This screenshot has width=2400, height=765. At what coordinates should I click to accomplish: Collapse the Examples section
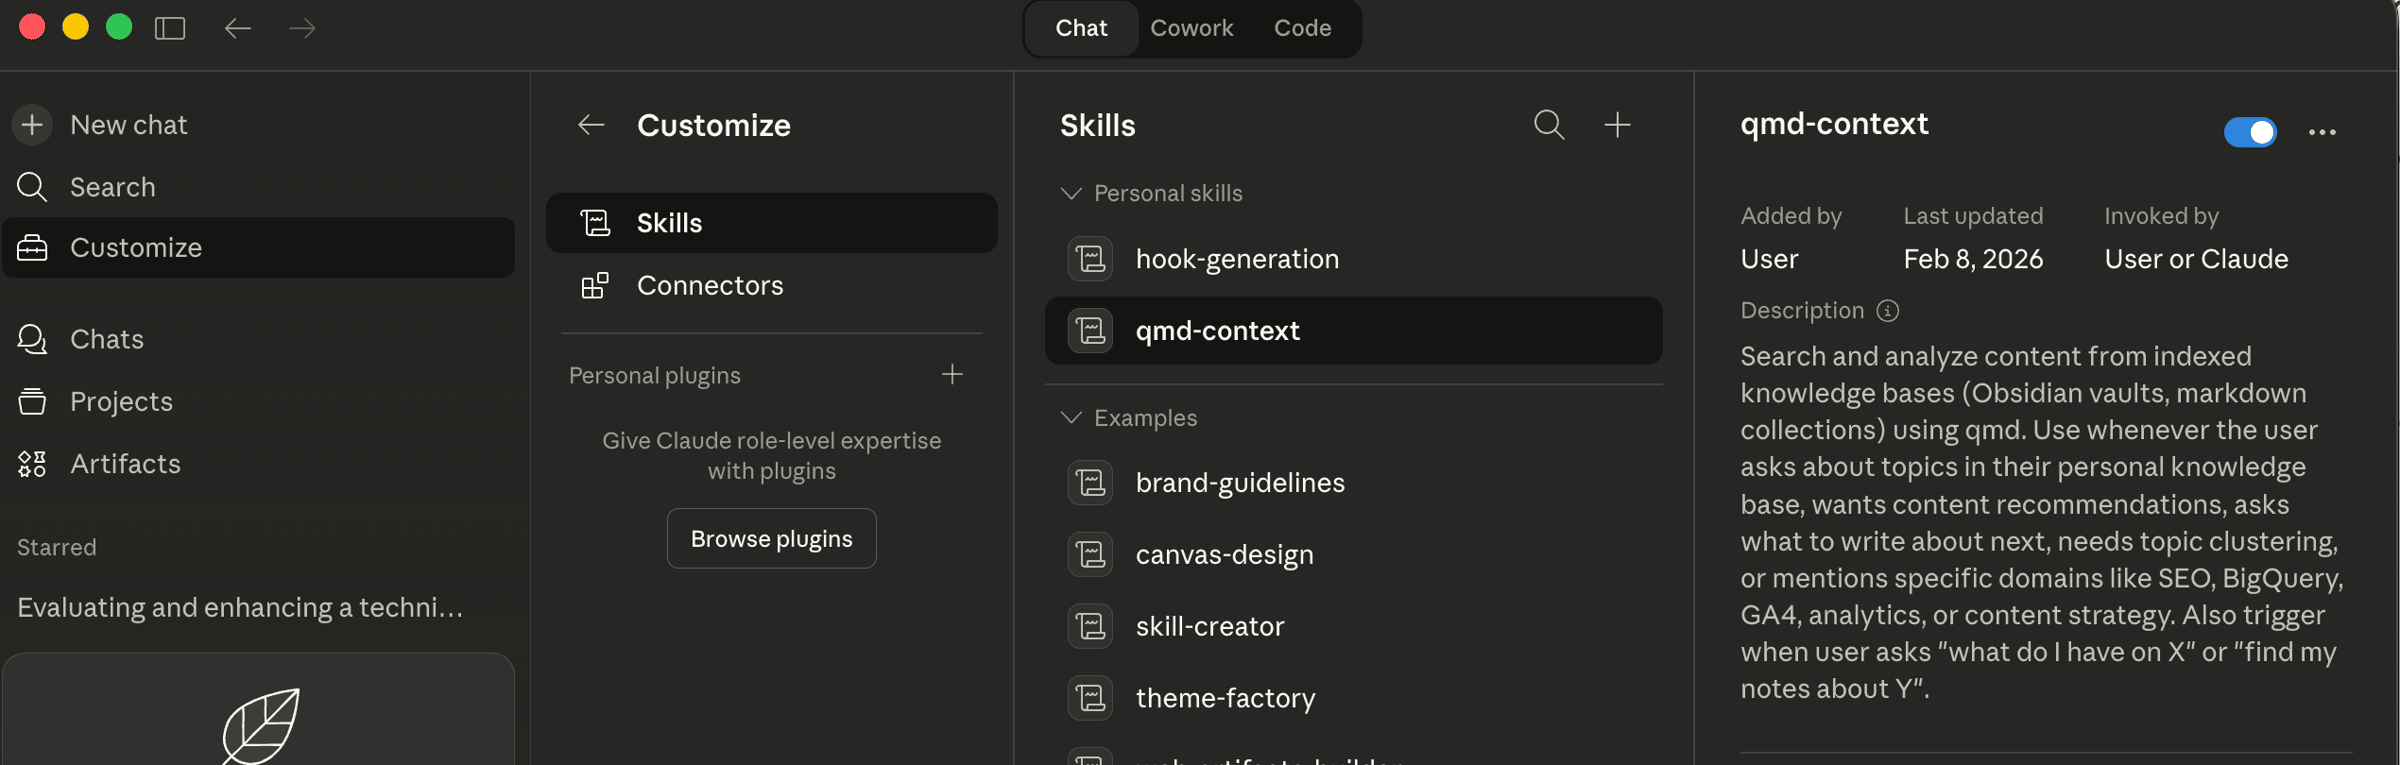pos(1071,418)
